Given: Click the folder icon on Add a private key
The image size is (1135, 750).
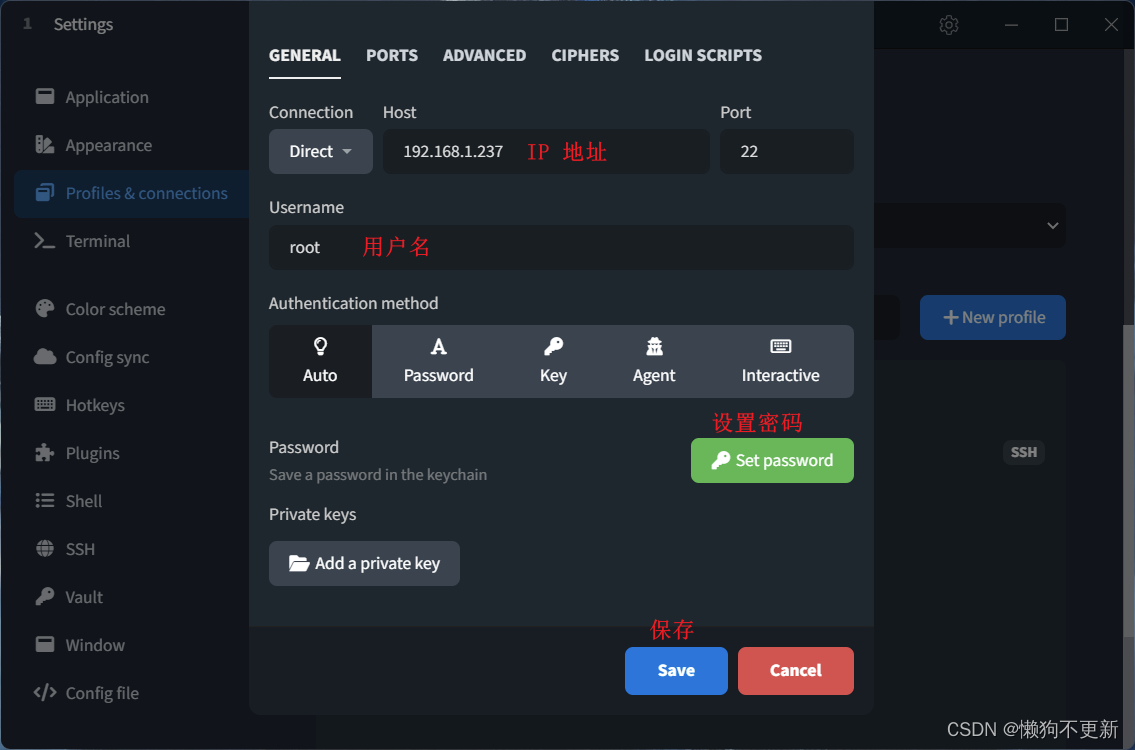Looking at the screenshot, I should click(299, 563).
